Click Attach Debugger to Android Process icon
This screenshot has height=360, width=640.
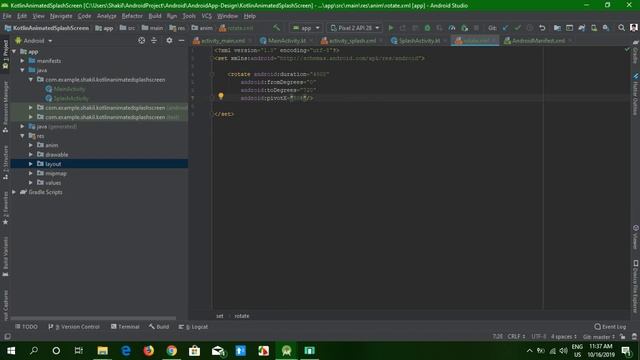coord(464,28)
